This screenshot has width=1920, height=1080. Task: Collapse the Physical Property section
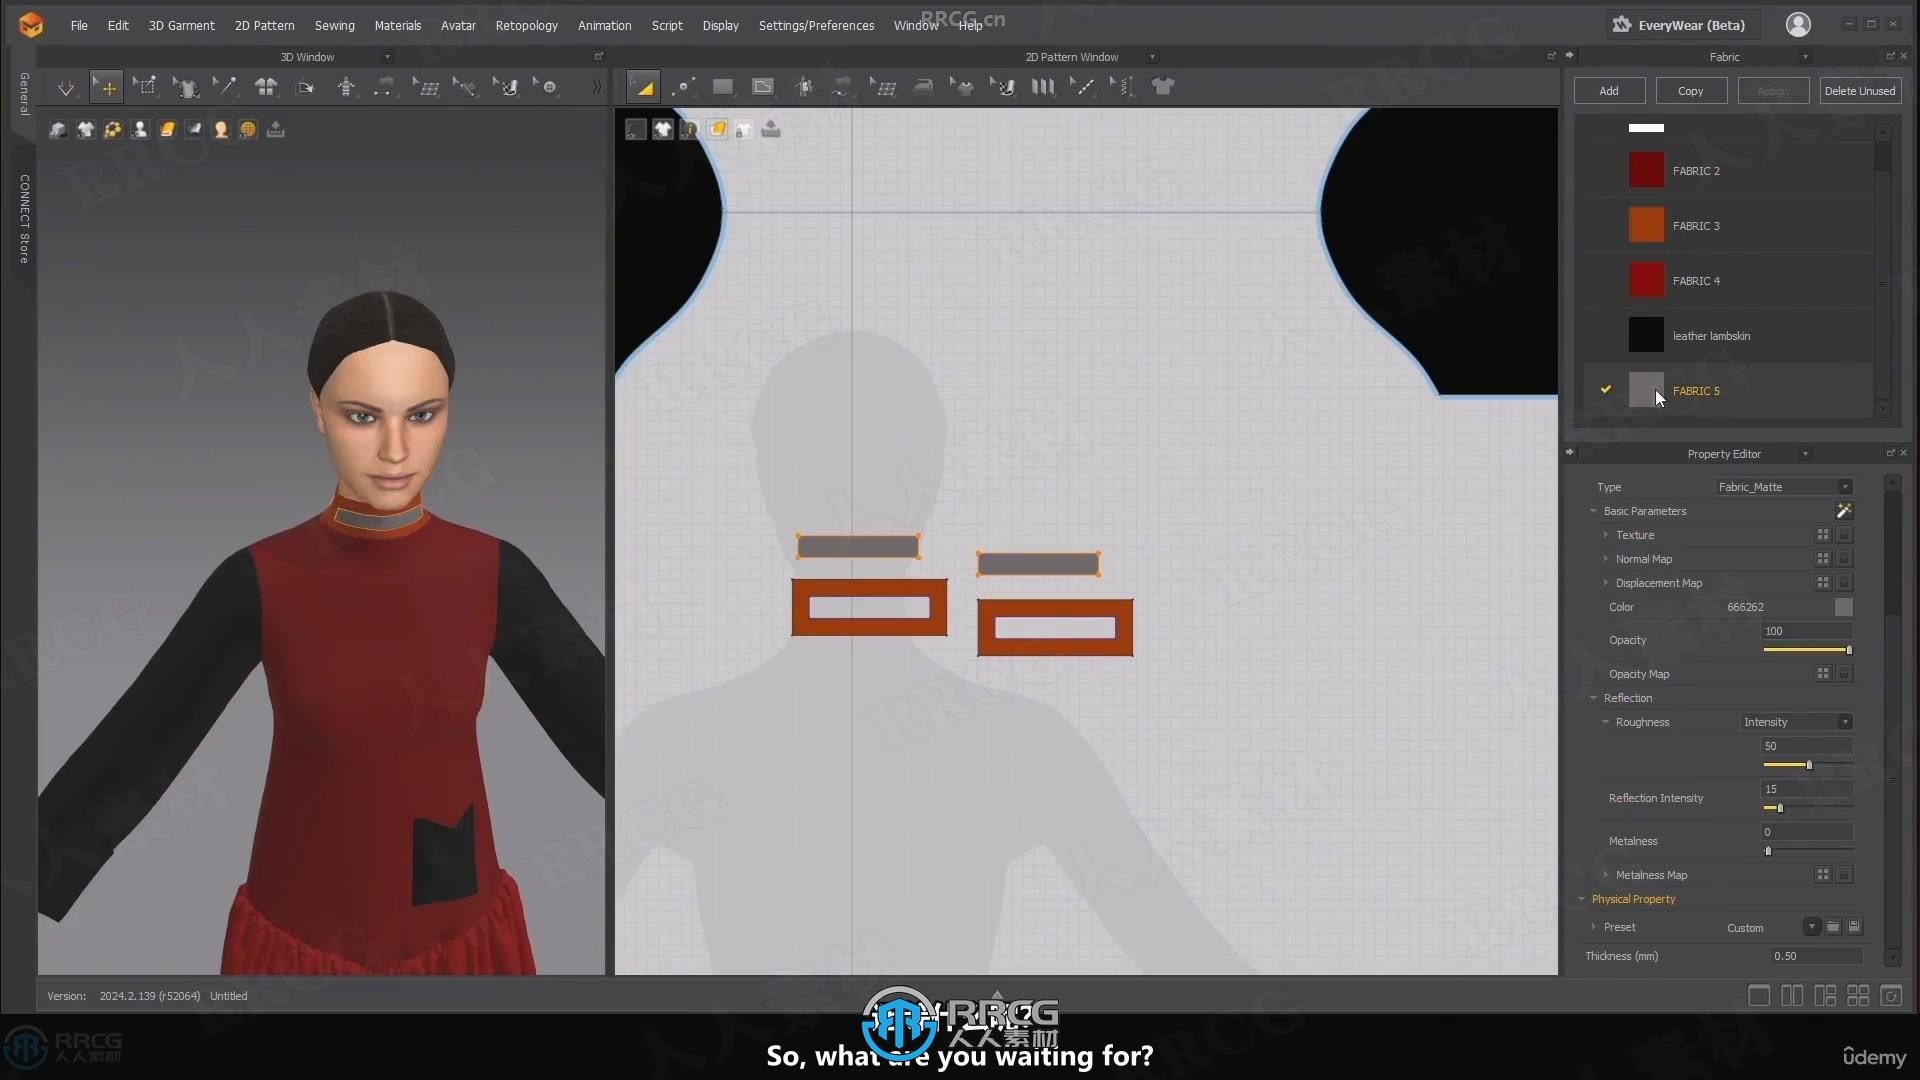coord(1582,899)
